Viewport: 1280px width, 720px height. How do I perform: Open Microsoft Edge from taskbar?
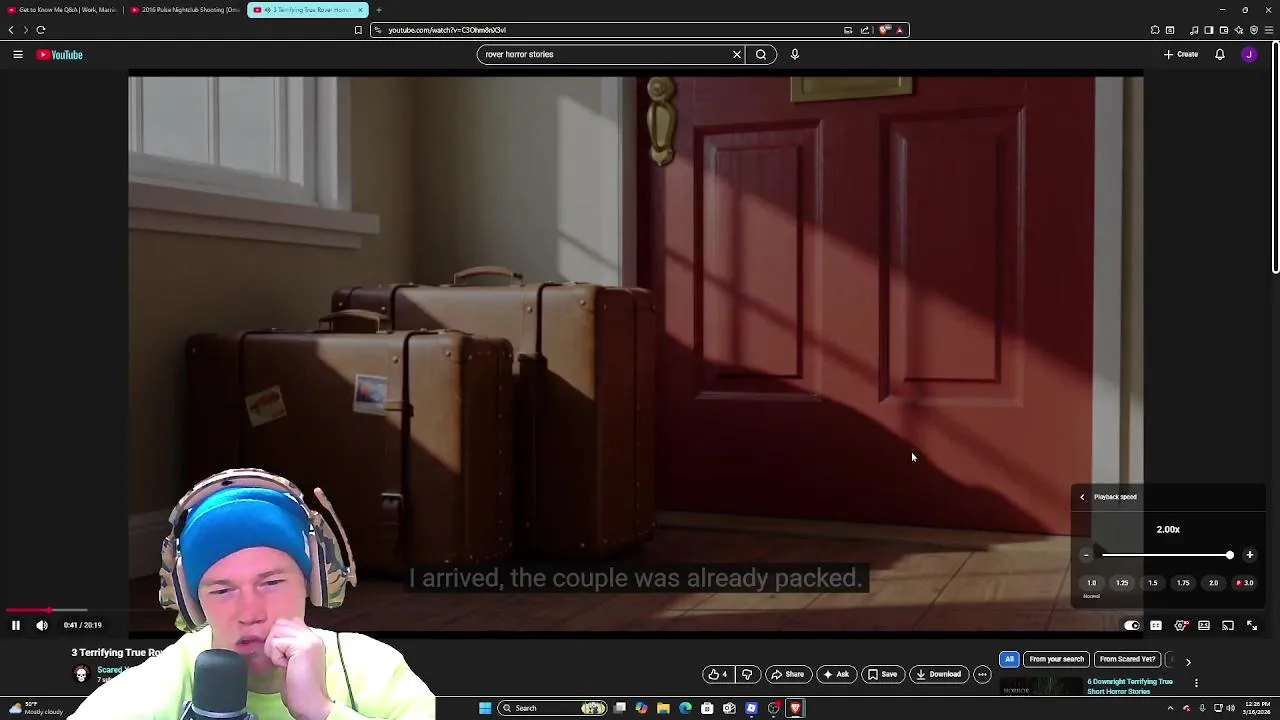click(x=685, y=708)
